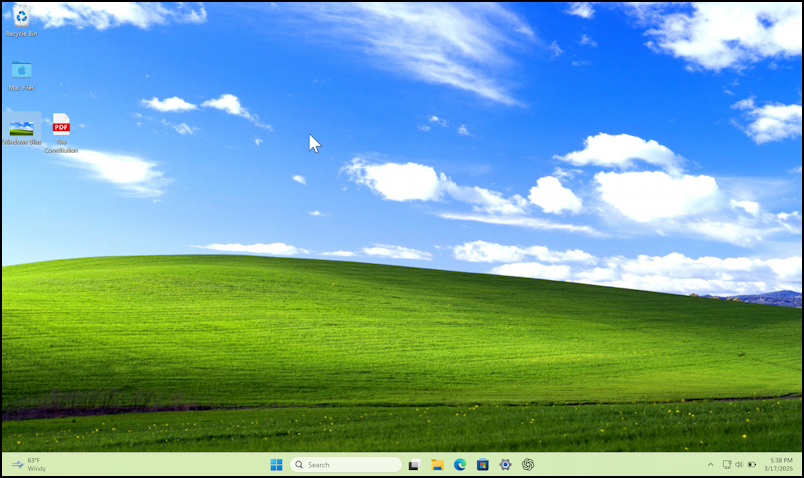The width and height of the screenshot is (804, 478).
Task: Click the taskbar Search box
Action: pos(346,465)
